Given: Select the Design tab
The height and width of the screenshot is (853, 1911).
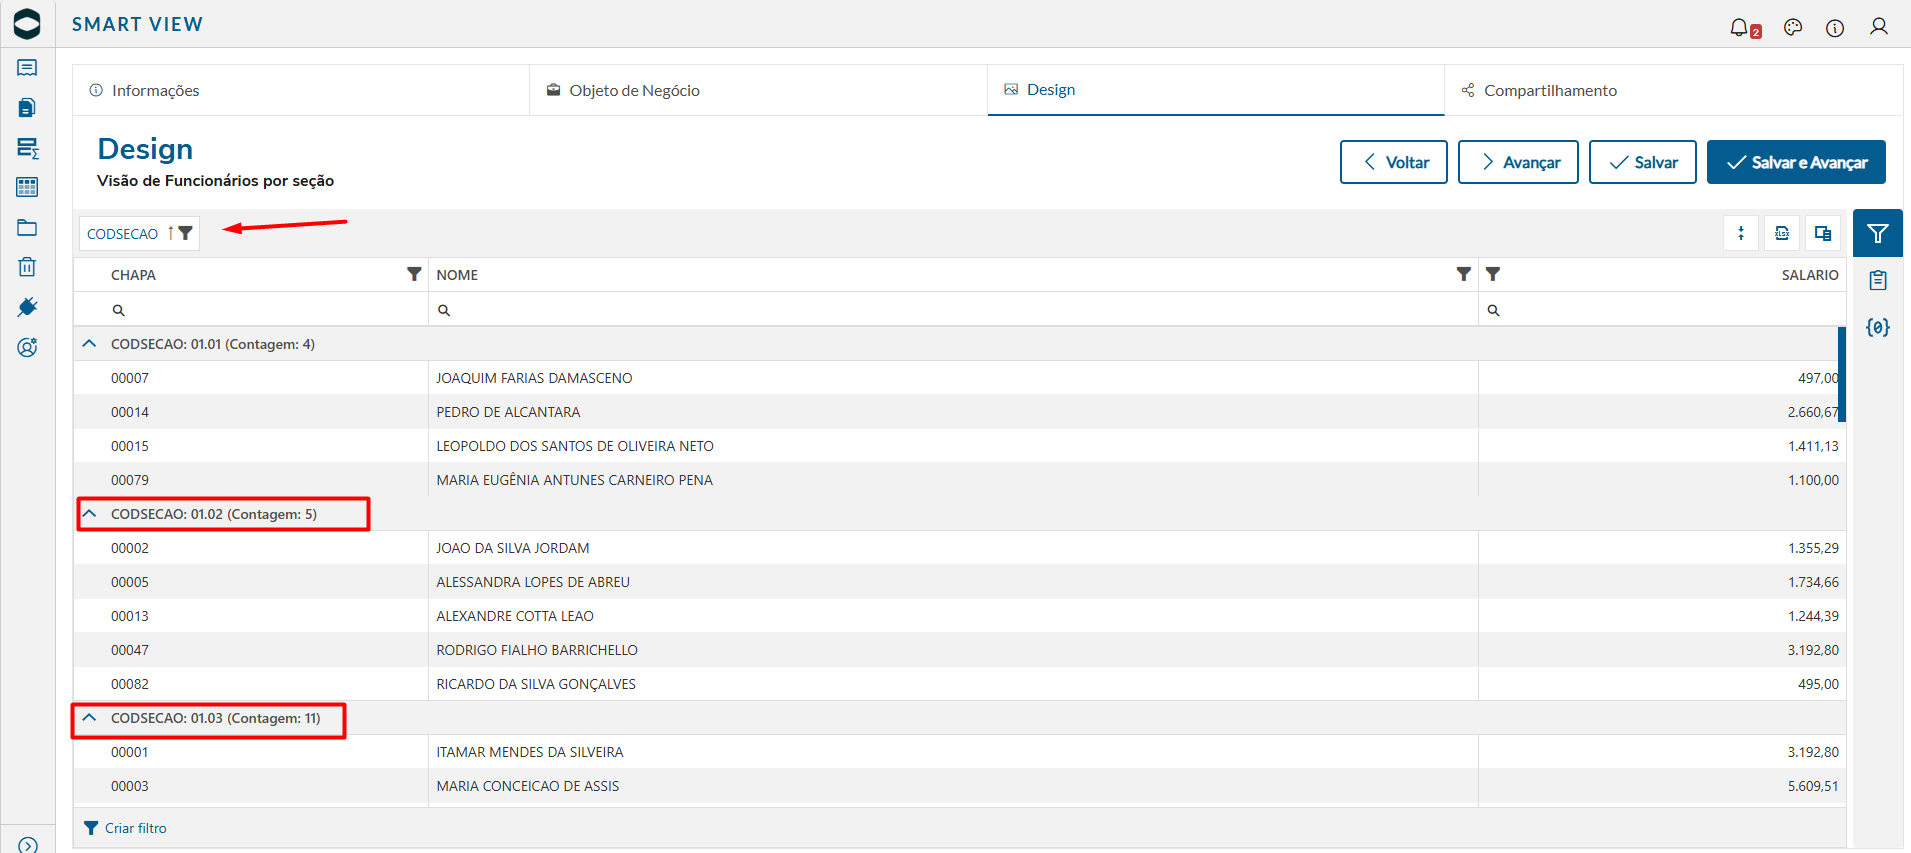Looking at the screenshot, I should tap(1216, 90).
